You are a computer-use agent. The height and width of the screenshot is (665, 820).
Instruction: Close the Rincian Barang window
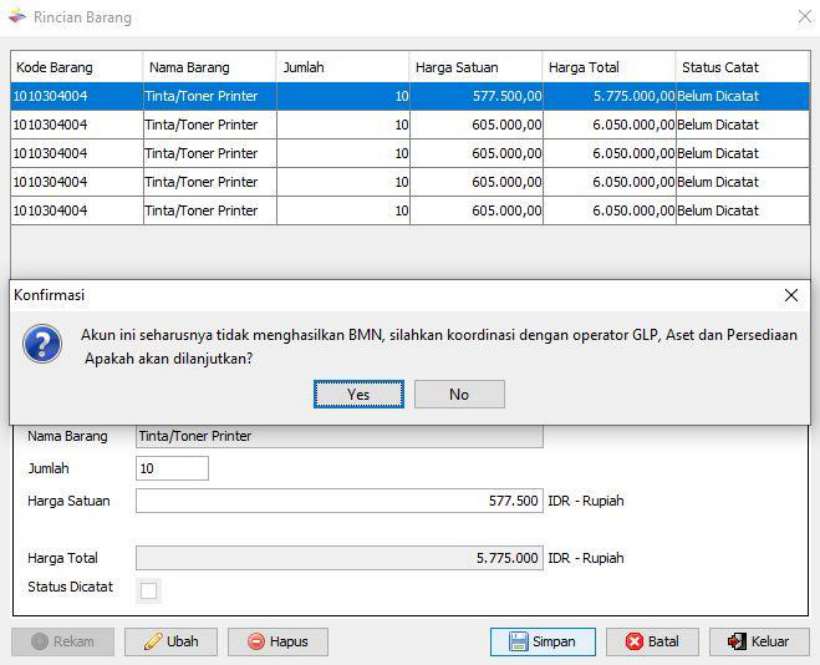[803, 18]
